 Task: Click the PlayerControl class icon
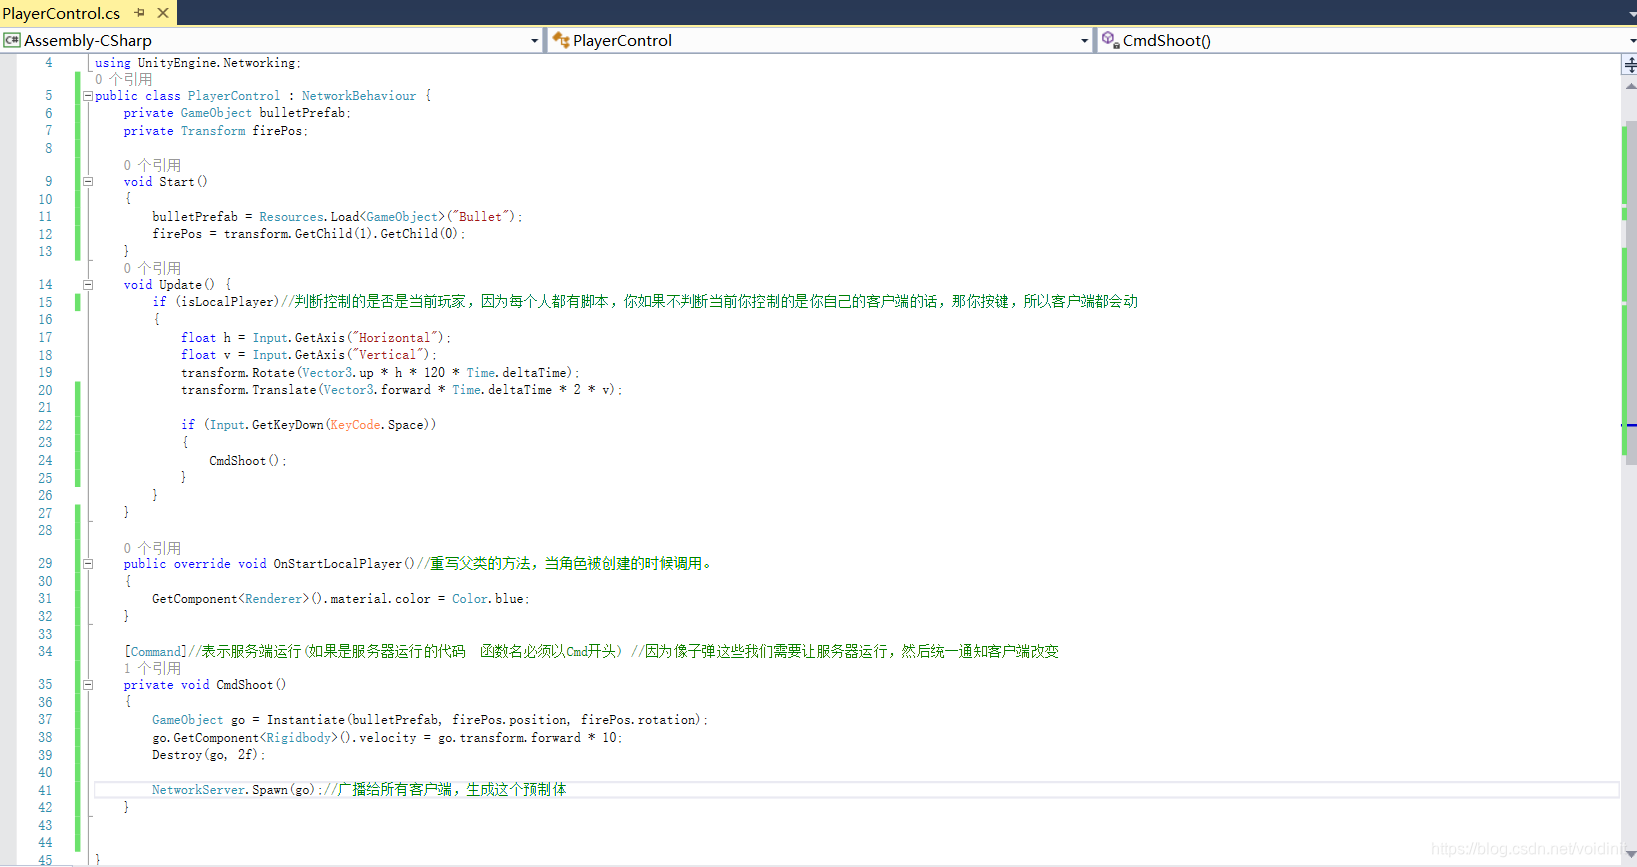561,40
